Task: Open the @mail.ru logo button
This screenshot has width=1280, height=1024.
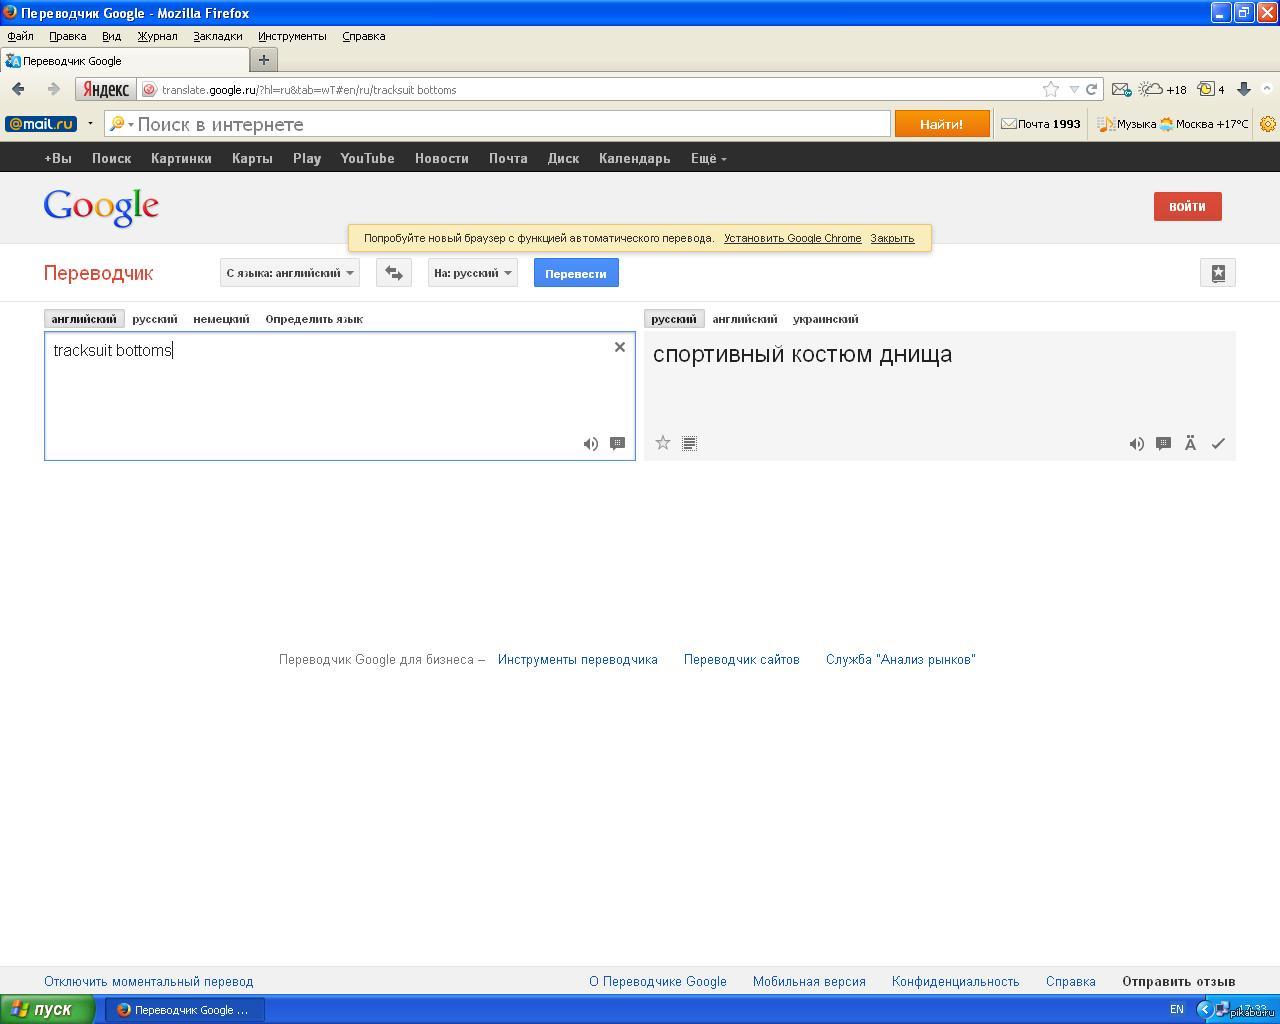Action: 41,124
